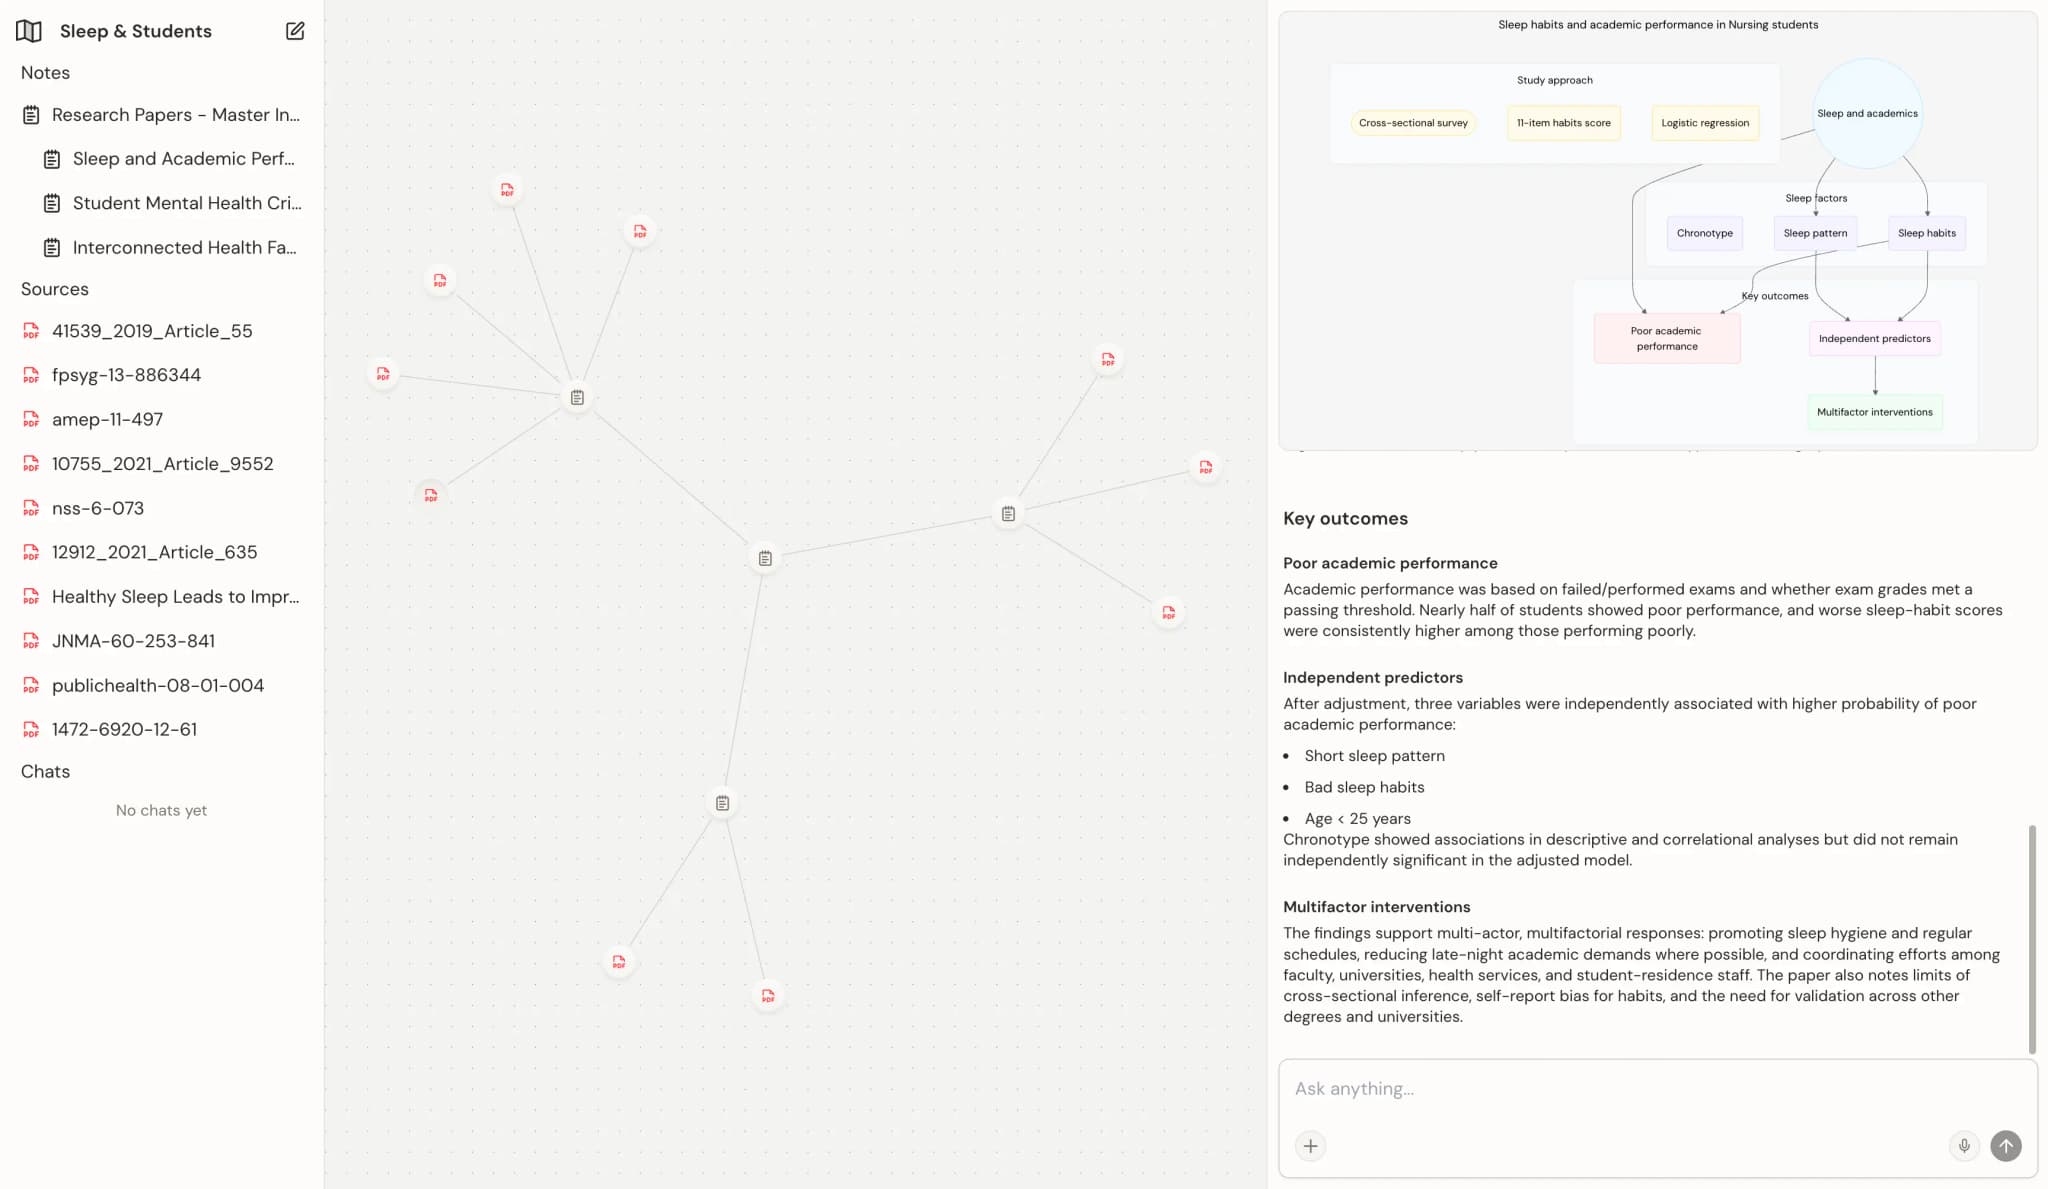Click the Sources section header
The height and width of the screenshot is (1189, 2048).
click(x=55, y=289)
